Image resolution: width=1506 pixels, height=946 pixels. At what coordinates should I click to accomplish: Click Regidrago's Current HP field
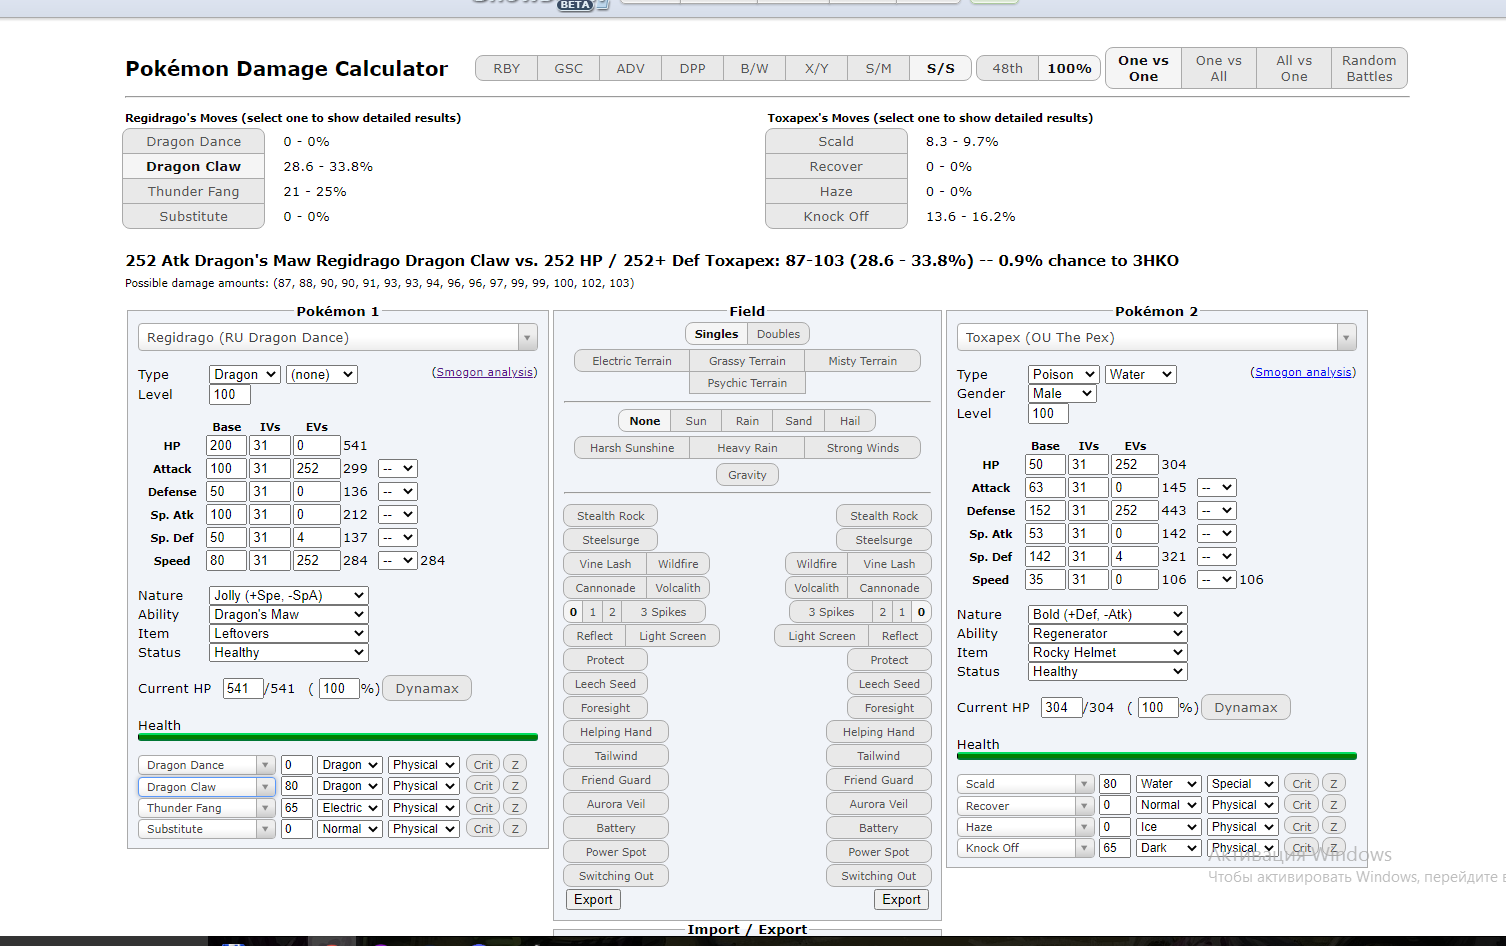click(243, 688)
